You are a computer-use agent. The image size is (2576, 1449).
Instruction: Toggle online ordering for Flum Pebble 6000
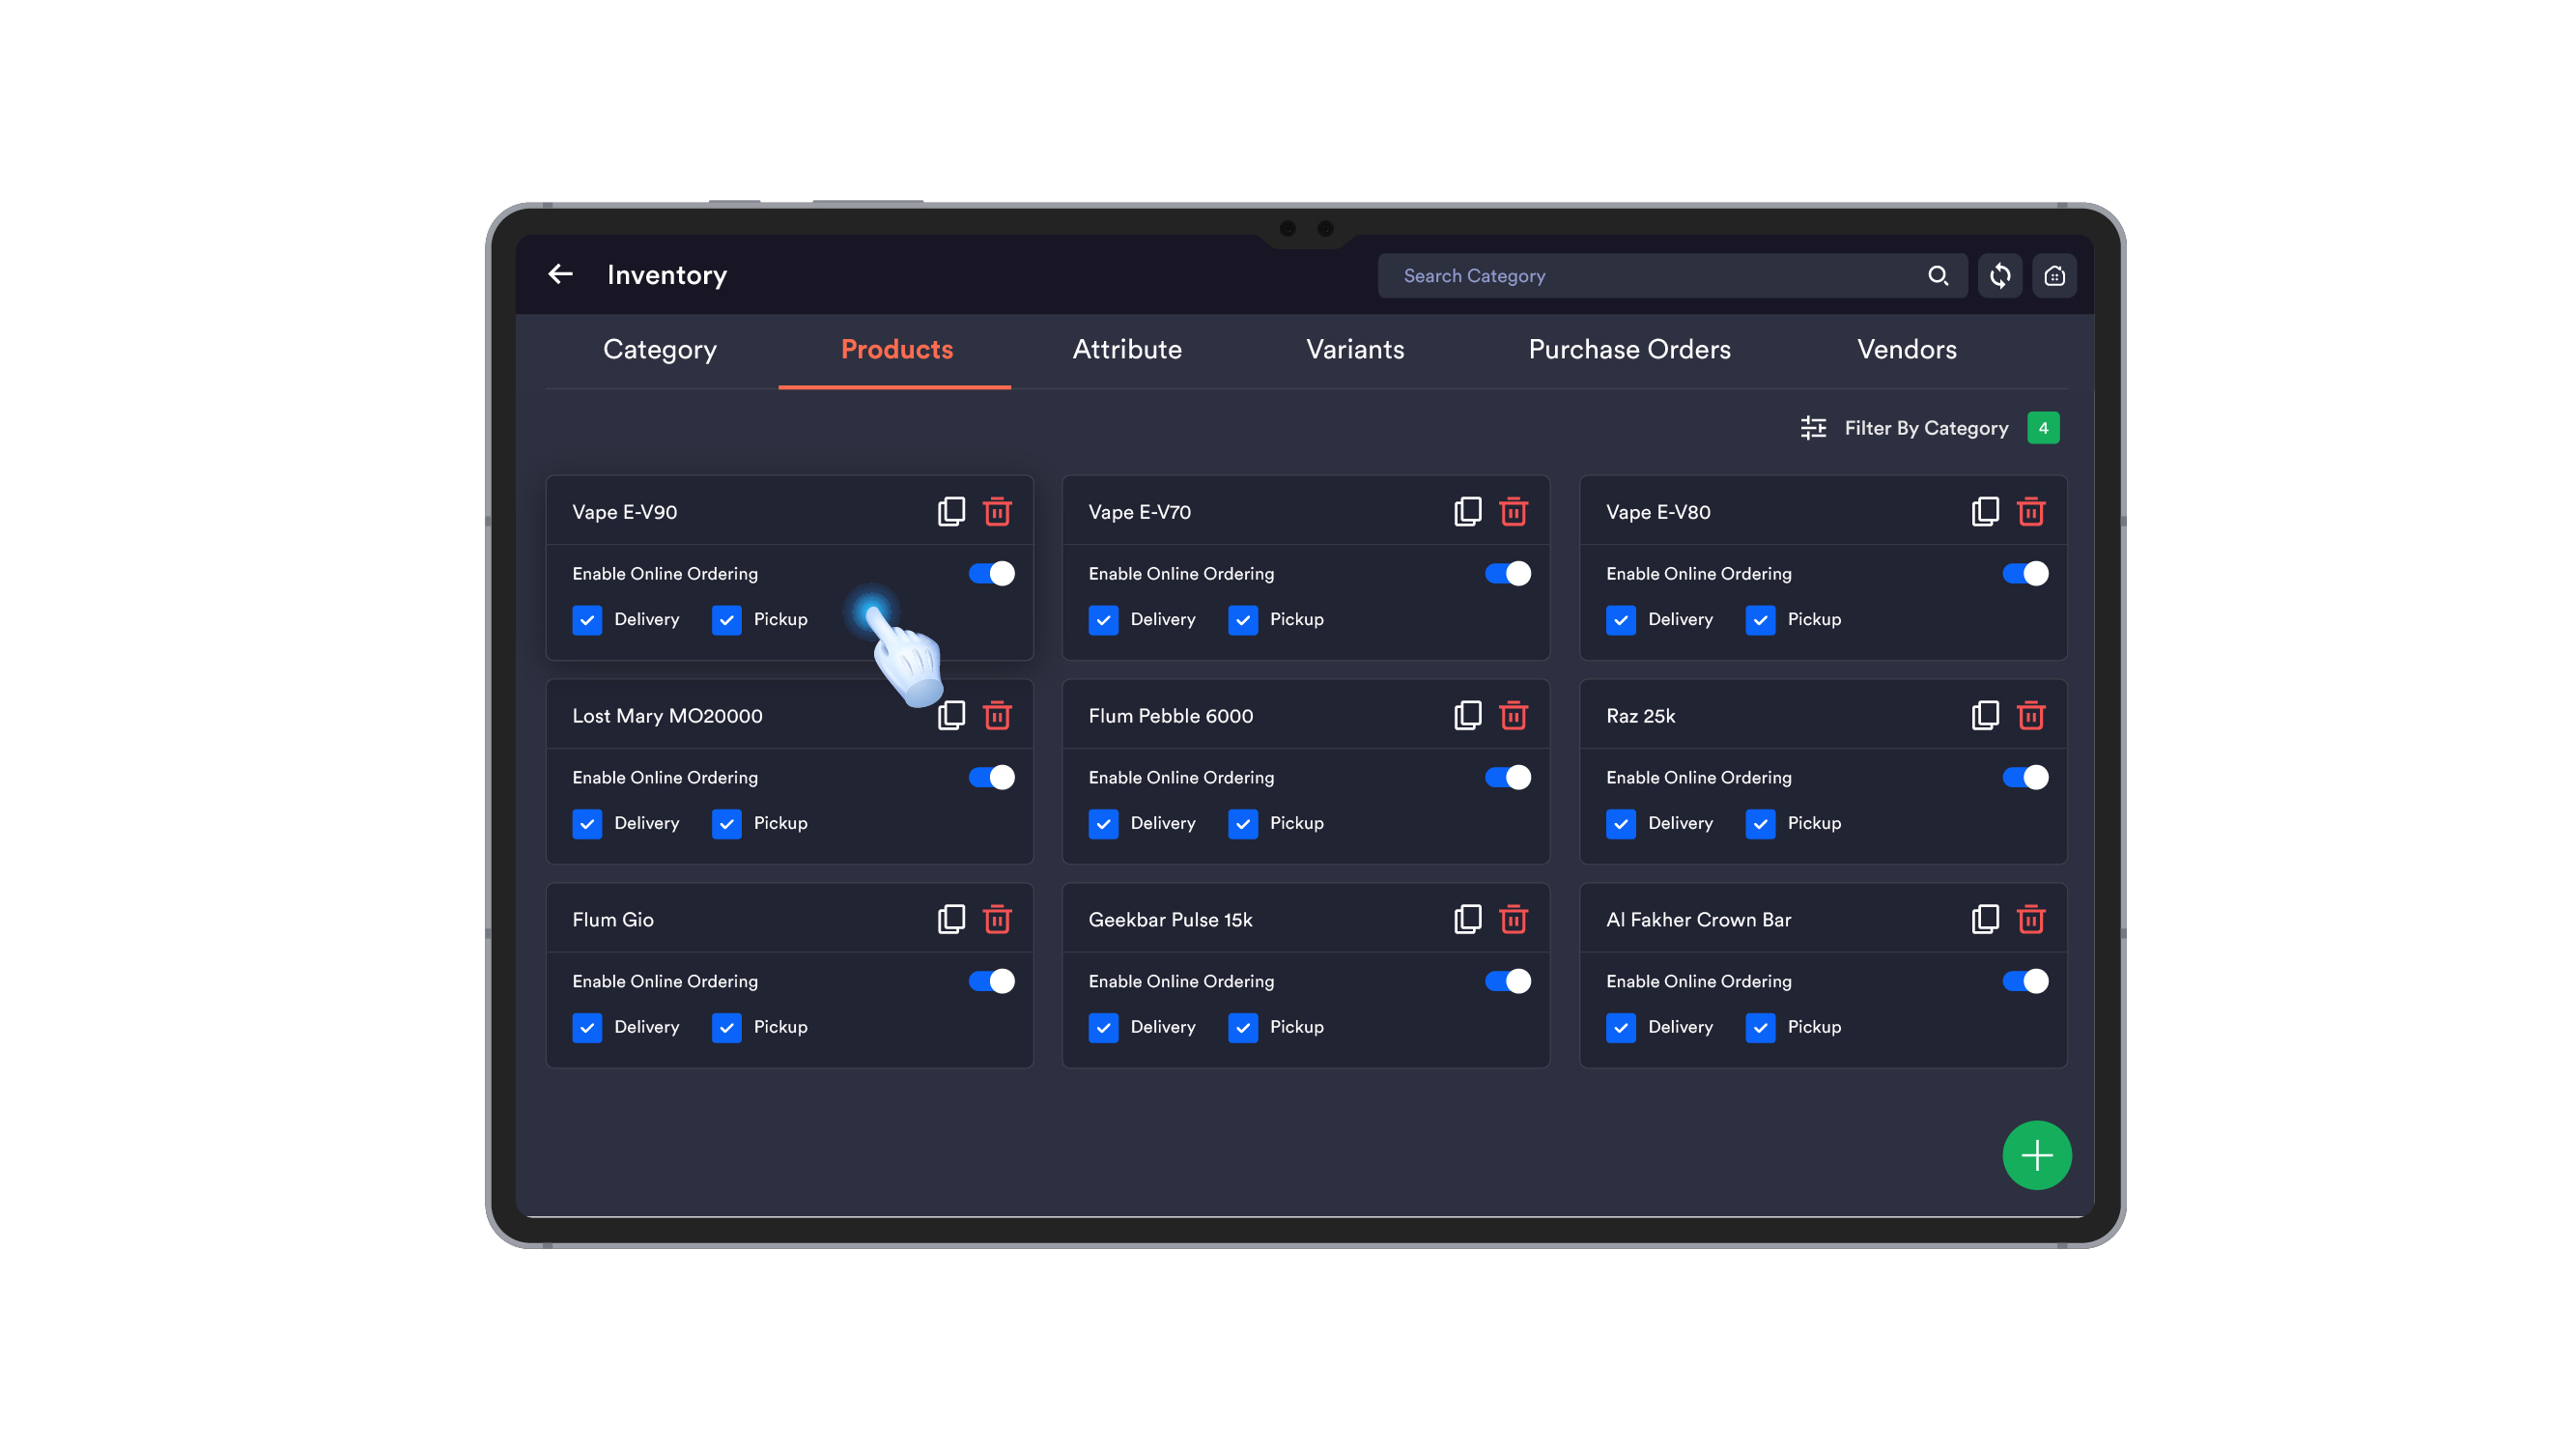coord(1507,777)
